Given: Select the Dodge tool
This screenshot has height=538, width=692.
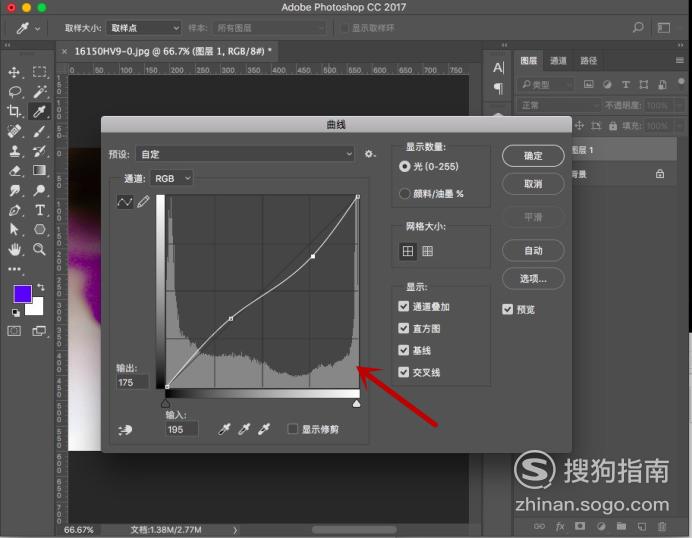Looking at the screenshot, I should coord(39,190).
